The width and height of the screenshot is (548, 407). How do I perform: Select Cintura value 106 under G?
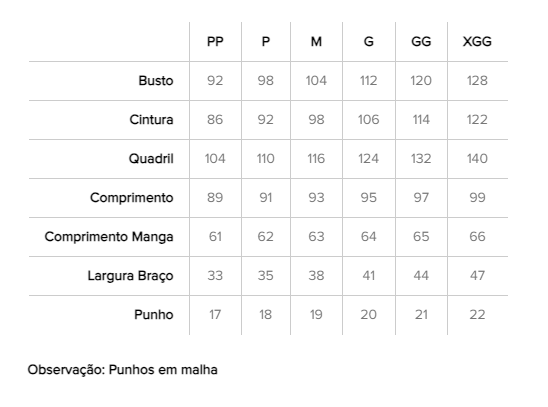coord(368,120)
